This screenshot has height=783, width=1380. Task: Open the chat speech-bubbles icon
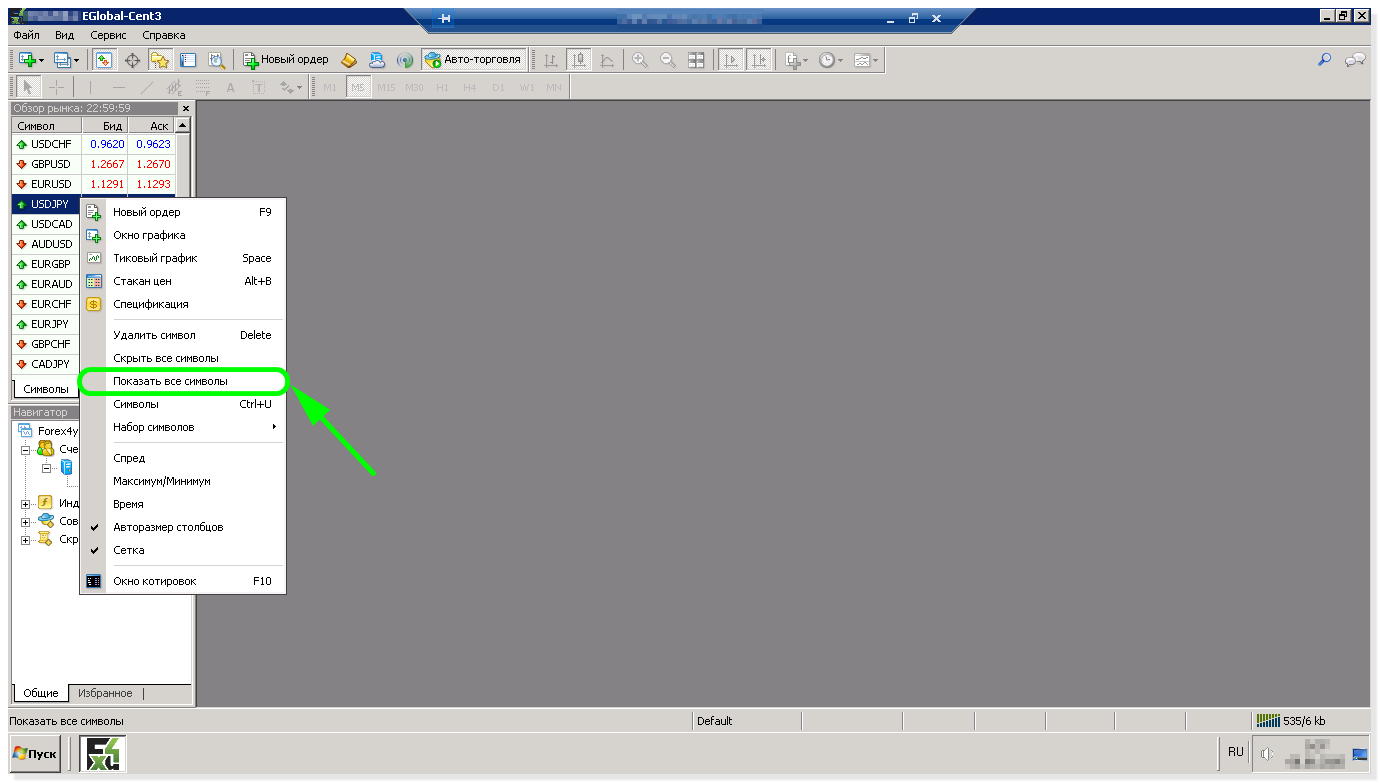click(x=1355, y=60)
